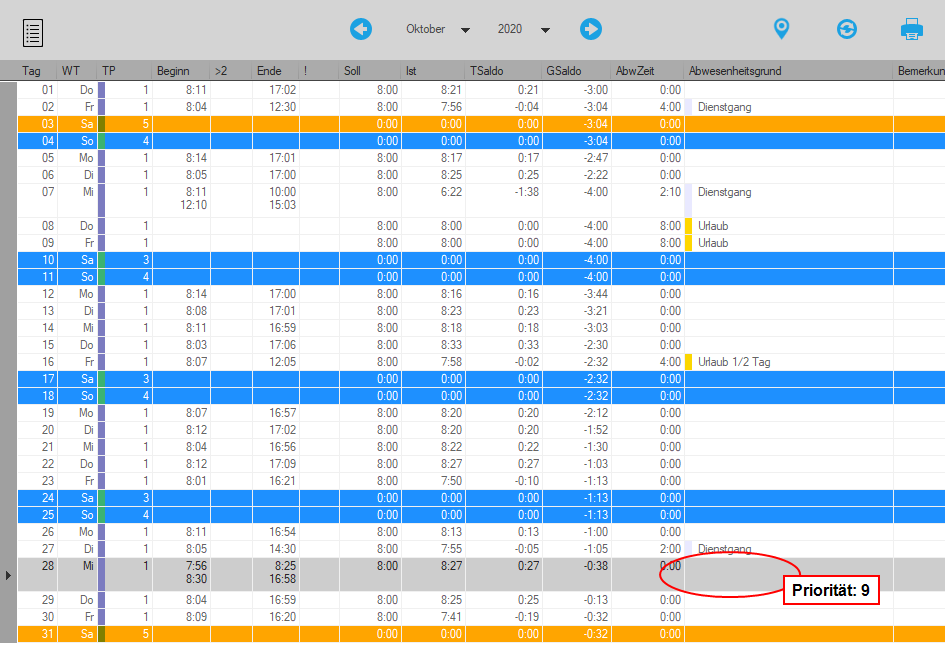Viewport: 945px width, 661px height.
Task: Click Dienstgang entry on day 07
Action: click(724, 192)
